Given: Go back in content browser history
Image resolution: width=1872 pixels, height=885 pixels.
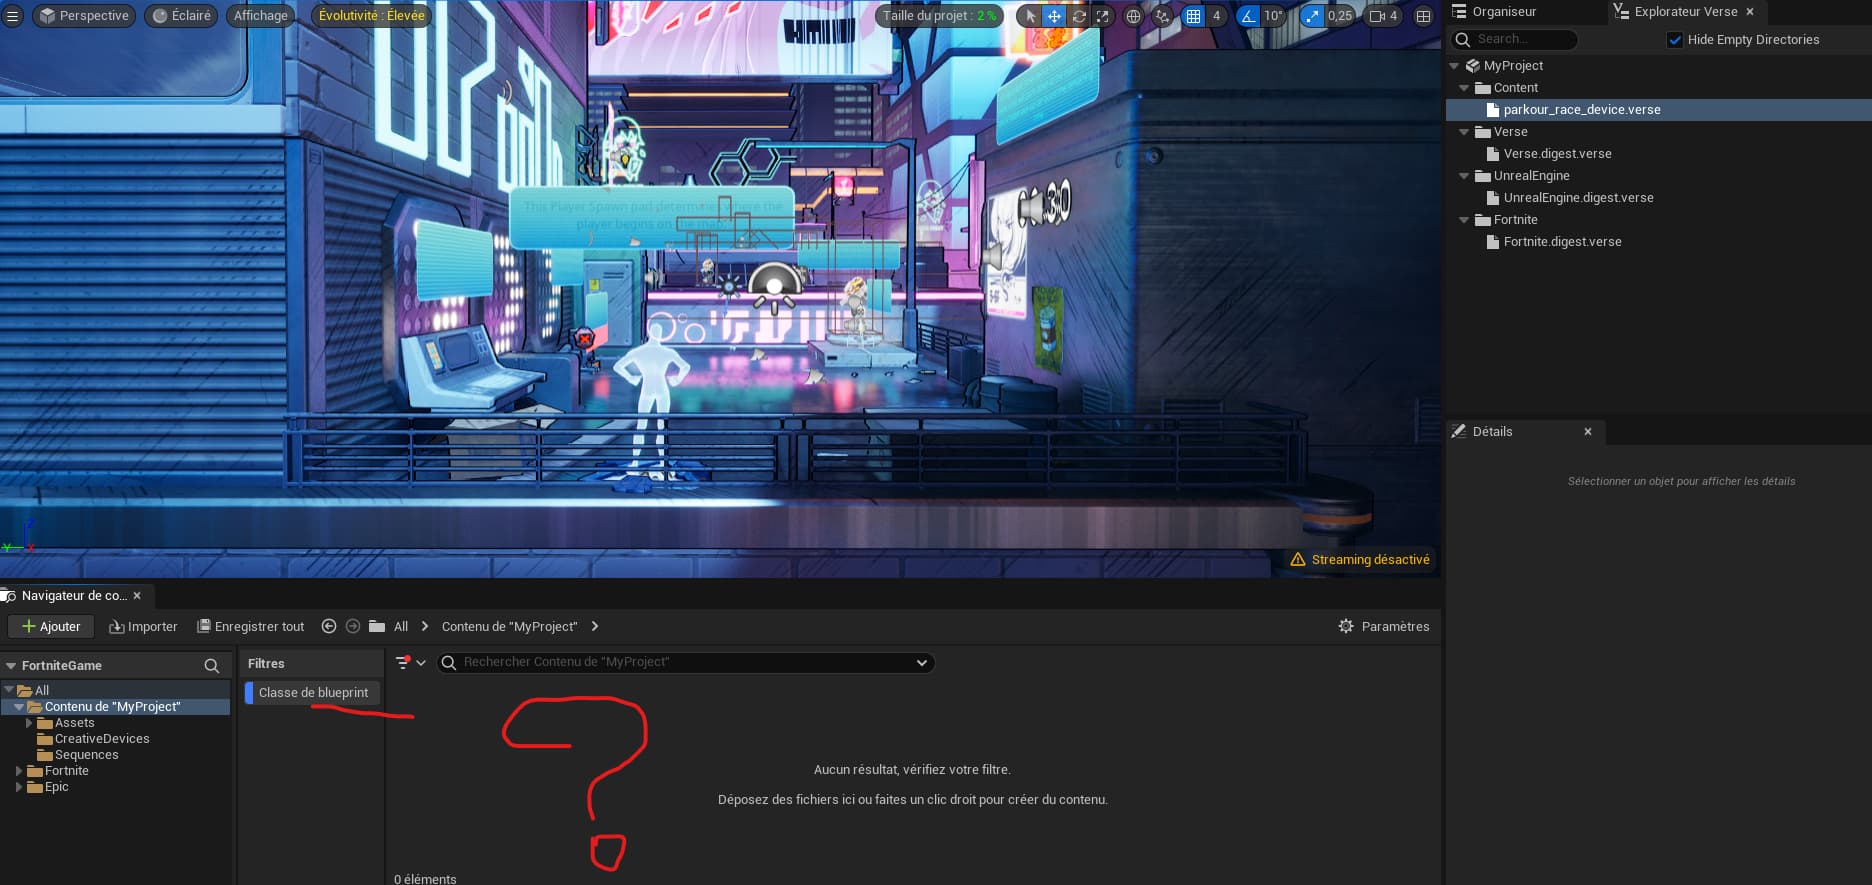Looking at the screenshot, I should coord(328,626).
